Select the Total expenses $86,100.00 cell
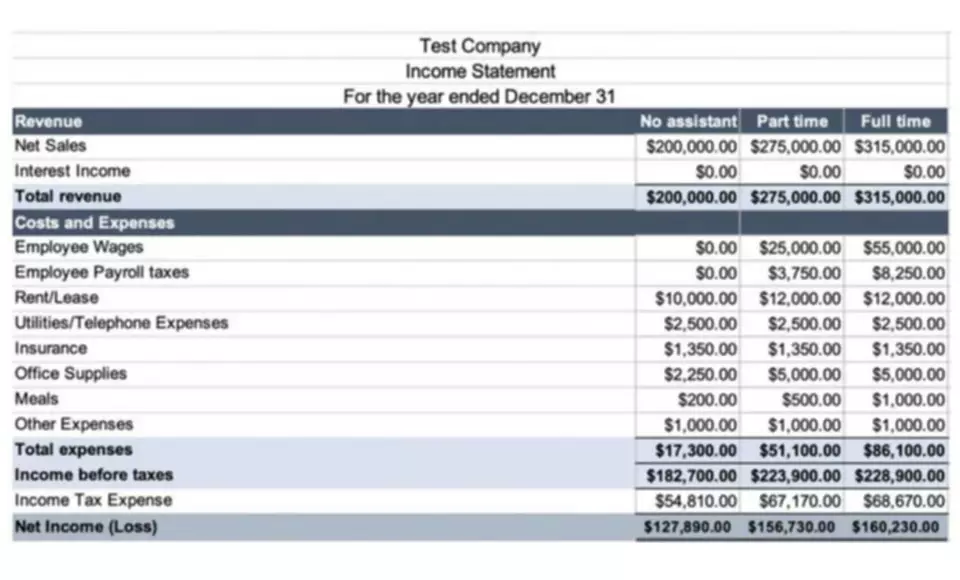 pyautogui.click(x=896, y=451)
